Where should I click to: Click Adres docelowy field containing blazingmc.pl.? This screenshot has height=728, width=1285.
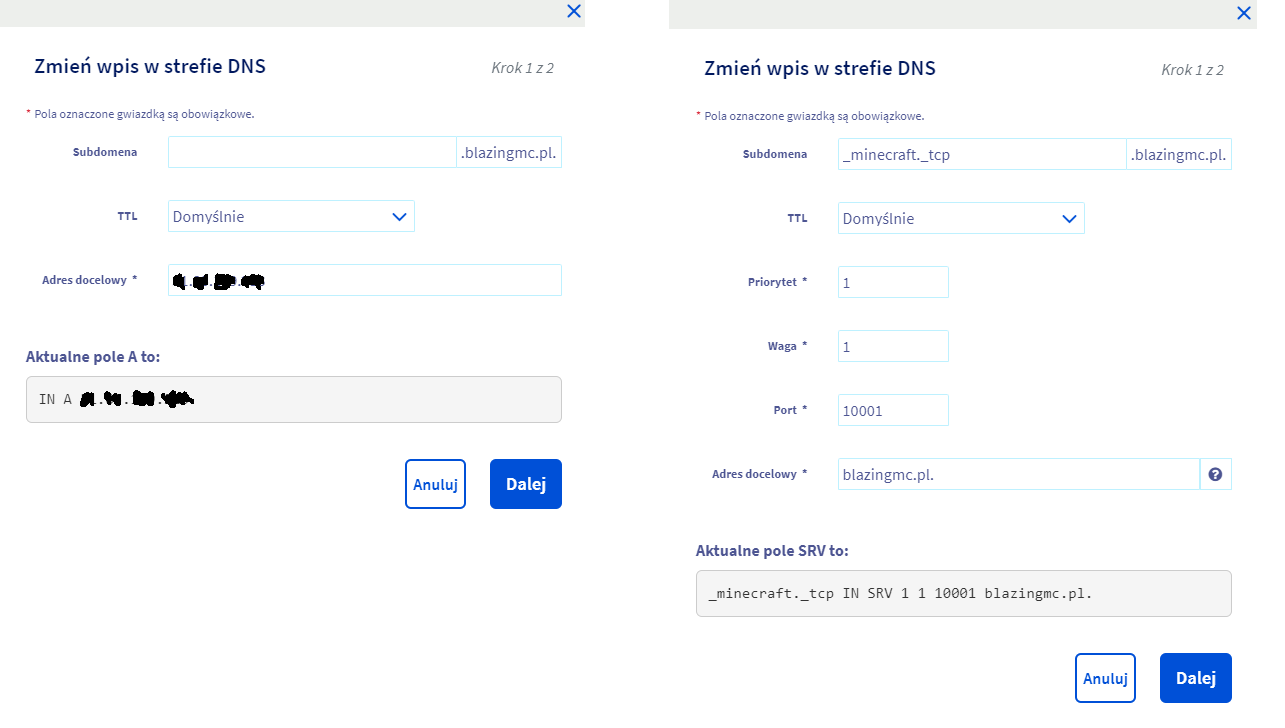tap(1018, 475)
